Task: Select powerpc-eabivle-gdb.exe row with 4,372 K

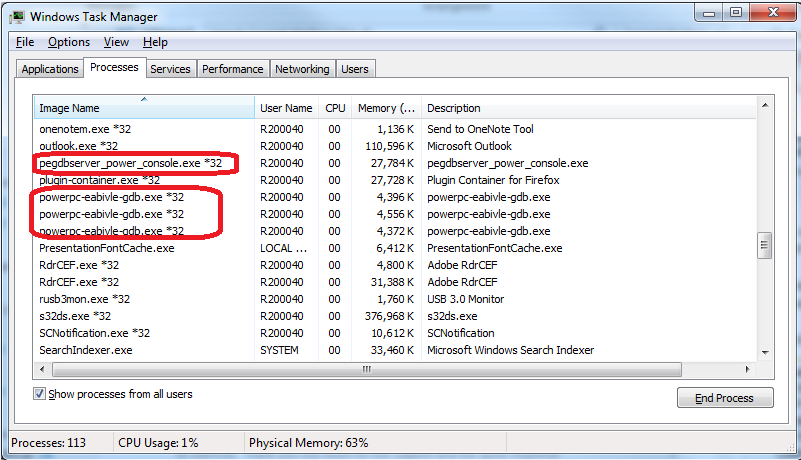Action: [395, 231]
